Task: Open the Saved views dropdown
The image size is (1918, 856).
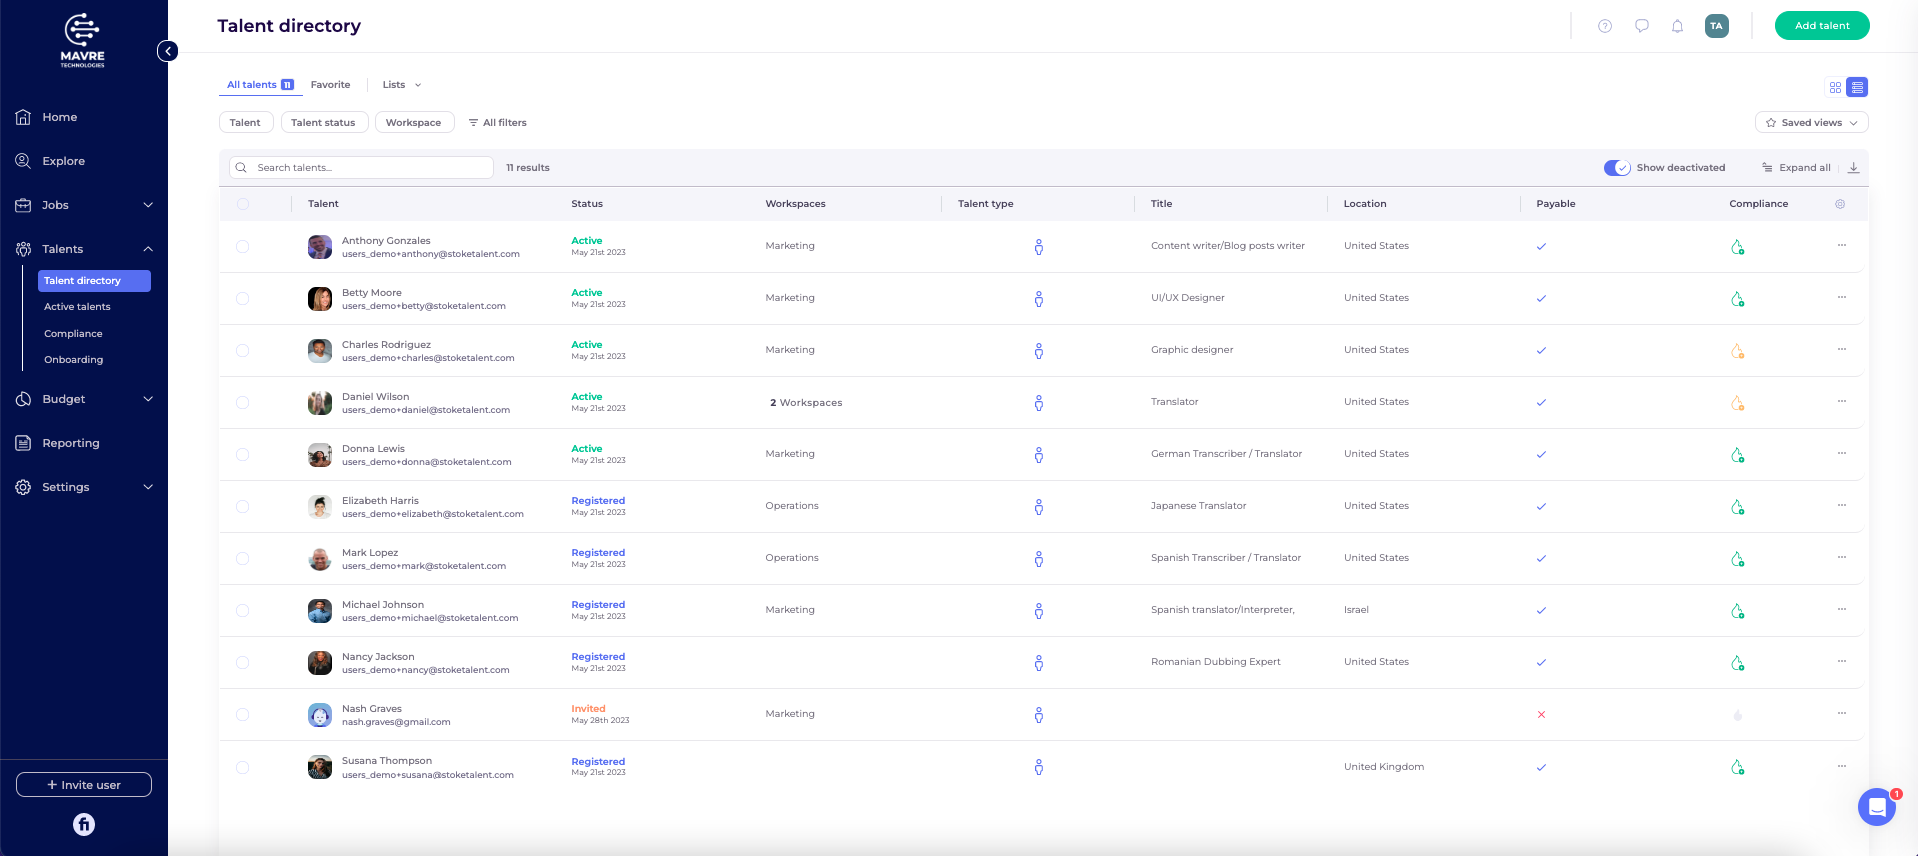Action: (1811, 123)
